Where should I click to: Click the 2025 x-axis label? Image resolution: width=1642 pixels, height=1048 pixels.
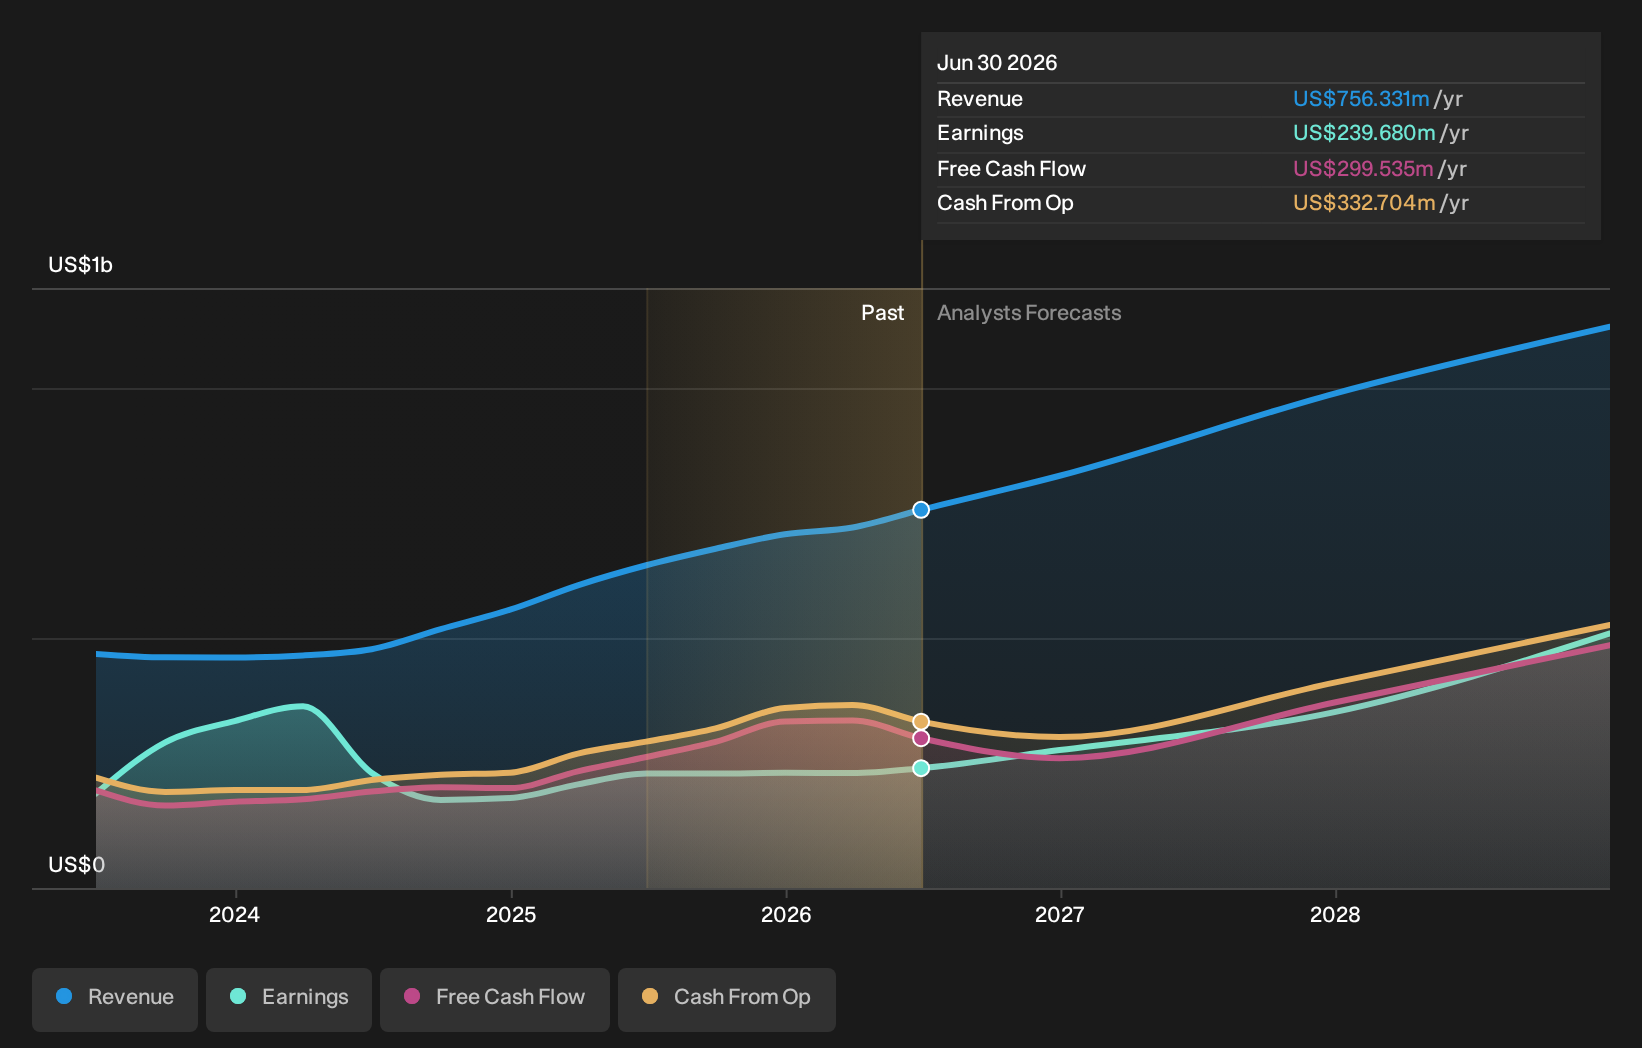pos(511,914)
